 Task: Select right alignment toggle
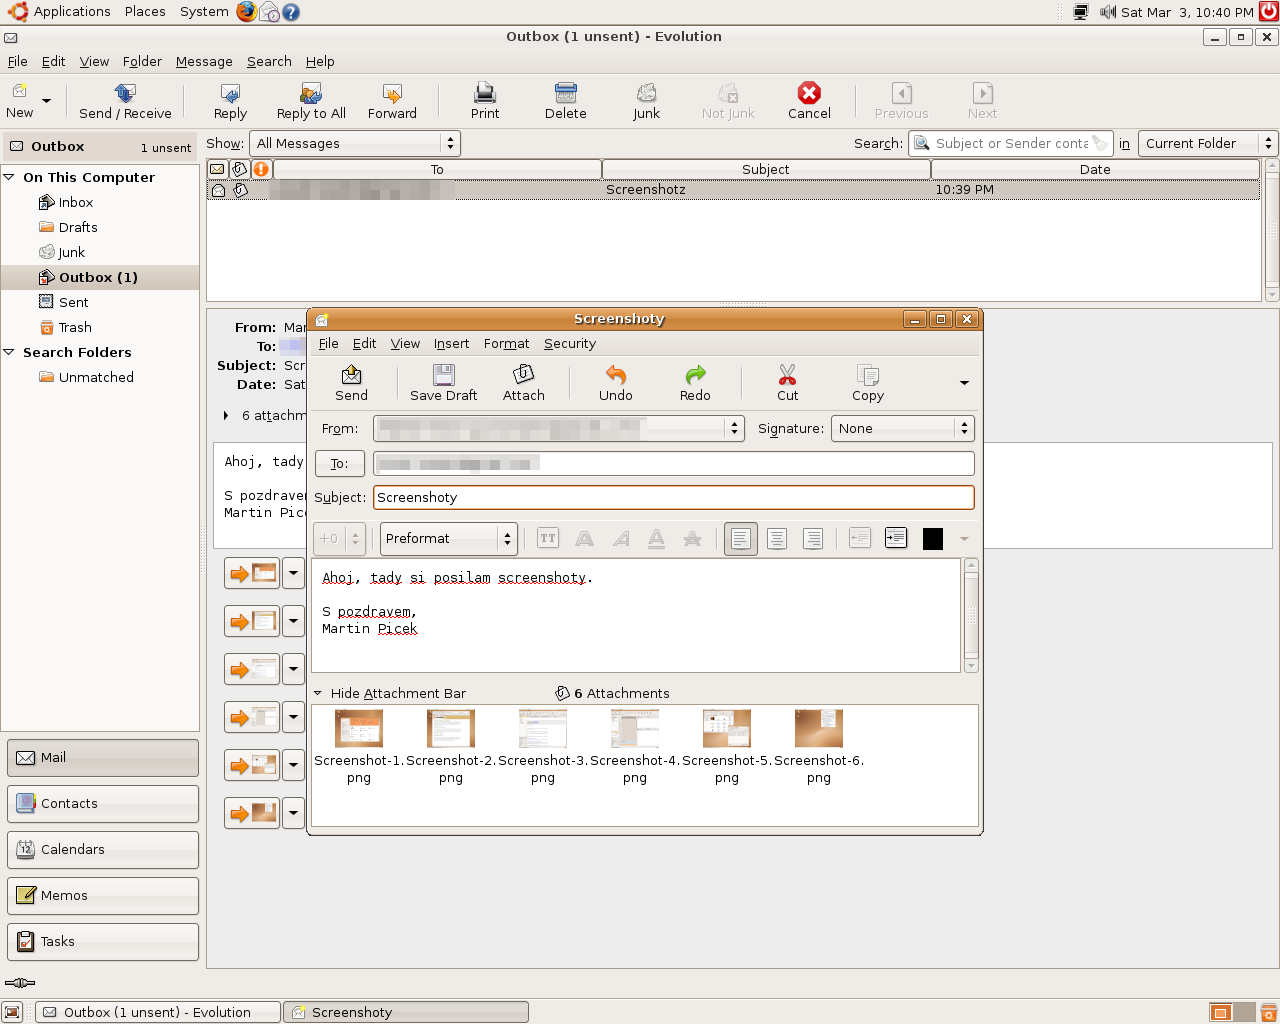pos(813,538)
